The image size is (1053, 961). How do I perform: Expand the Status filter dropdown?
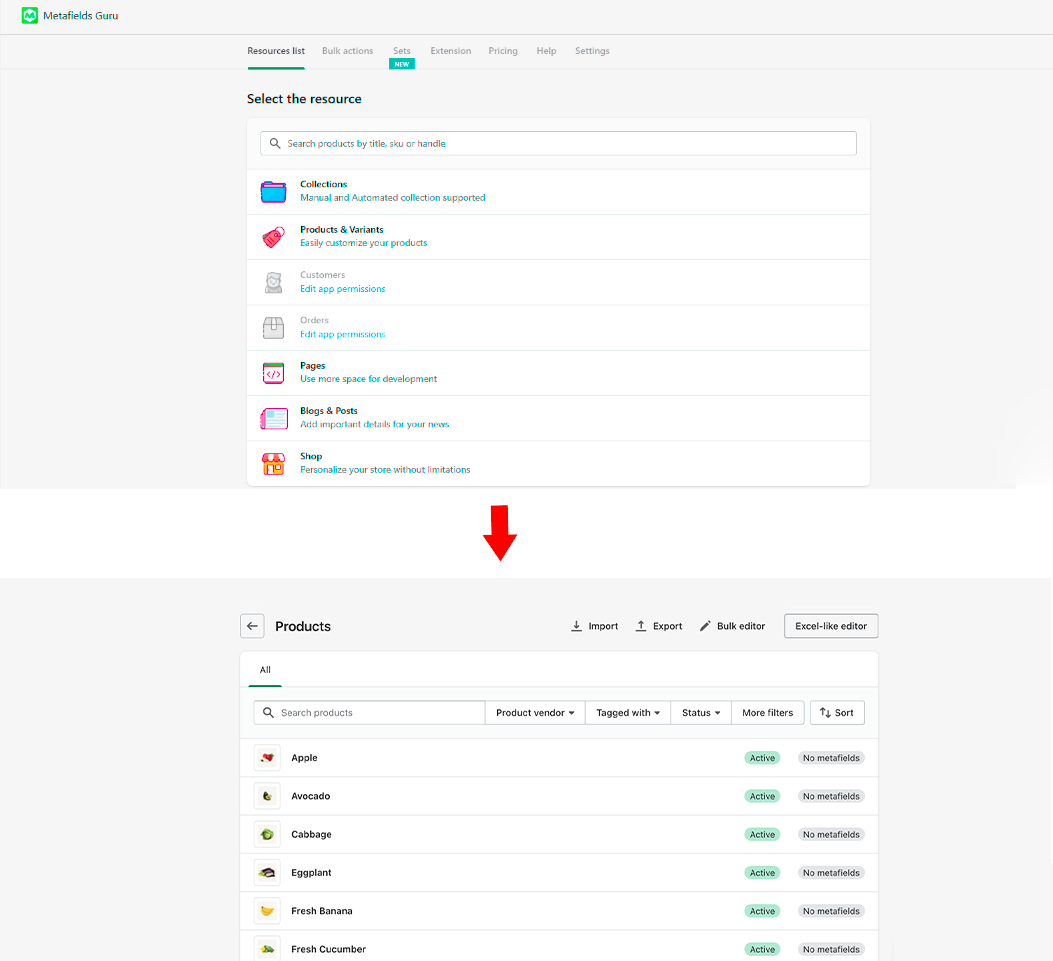point(701,713)
